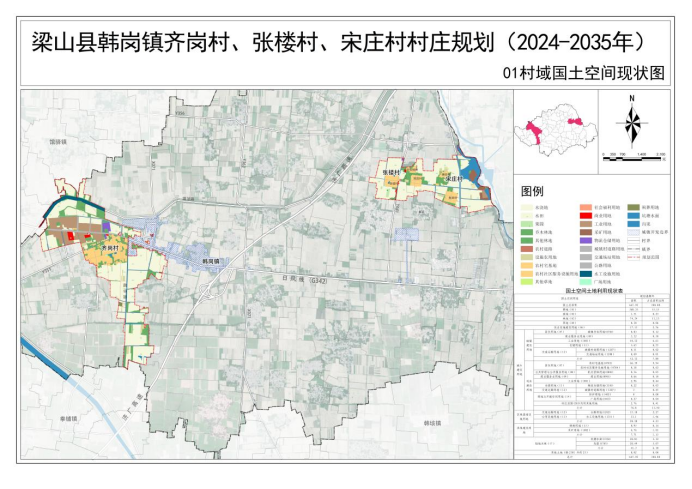Click the purple swatch in the legend

[x=584, y=242]
